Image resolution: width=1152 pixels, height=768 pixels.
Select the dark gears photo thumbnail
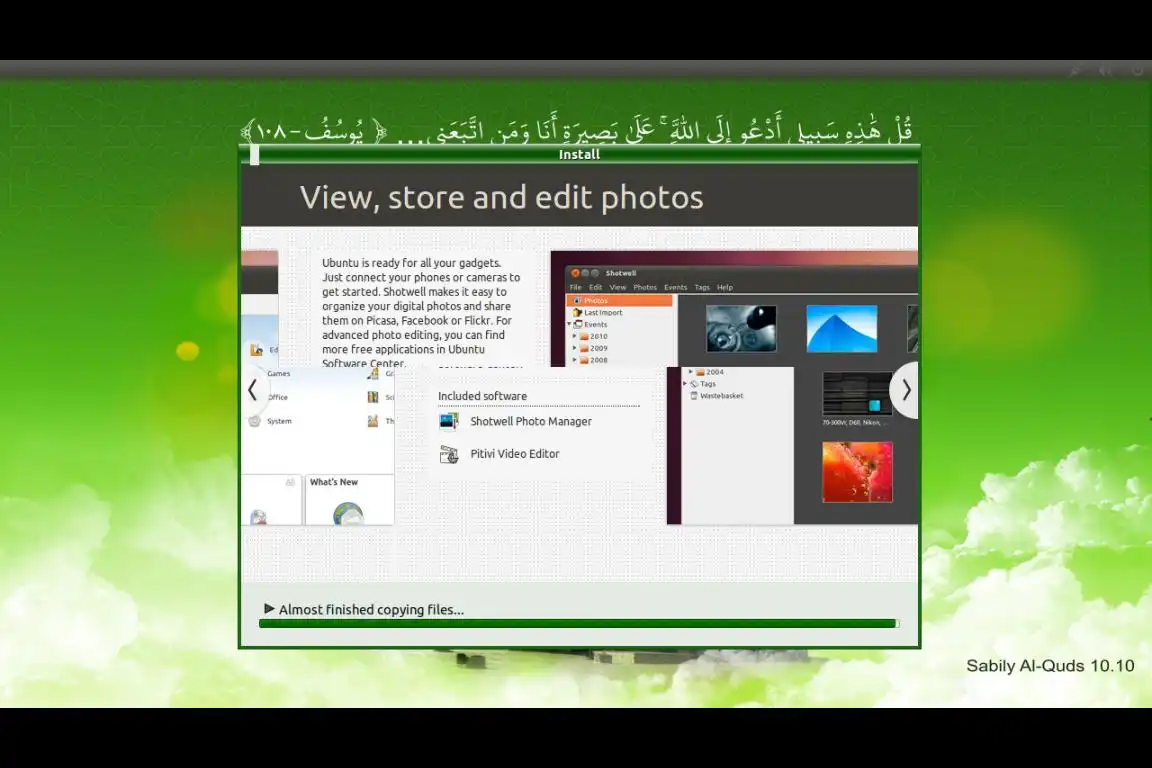[741, 329]
